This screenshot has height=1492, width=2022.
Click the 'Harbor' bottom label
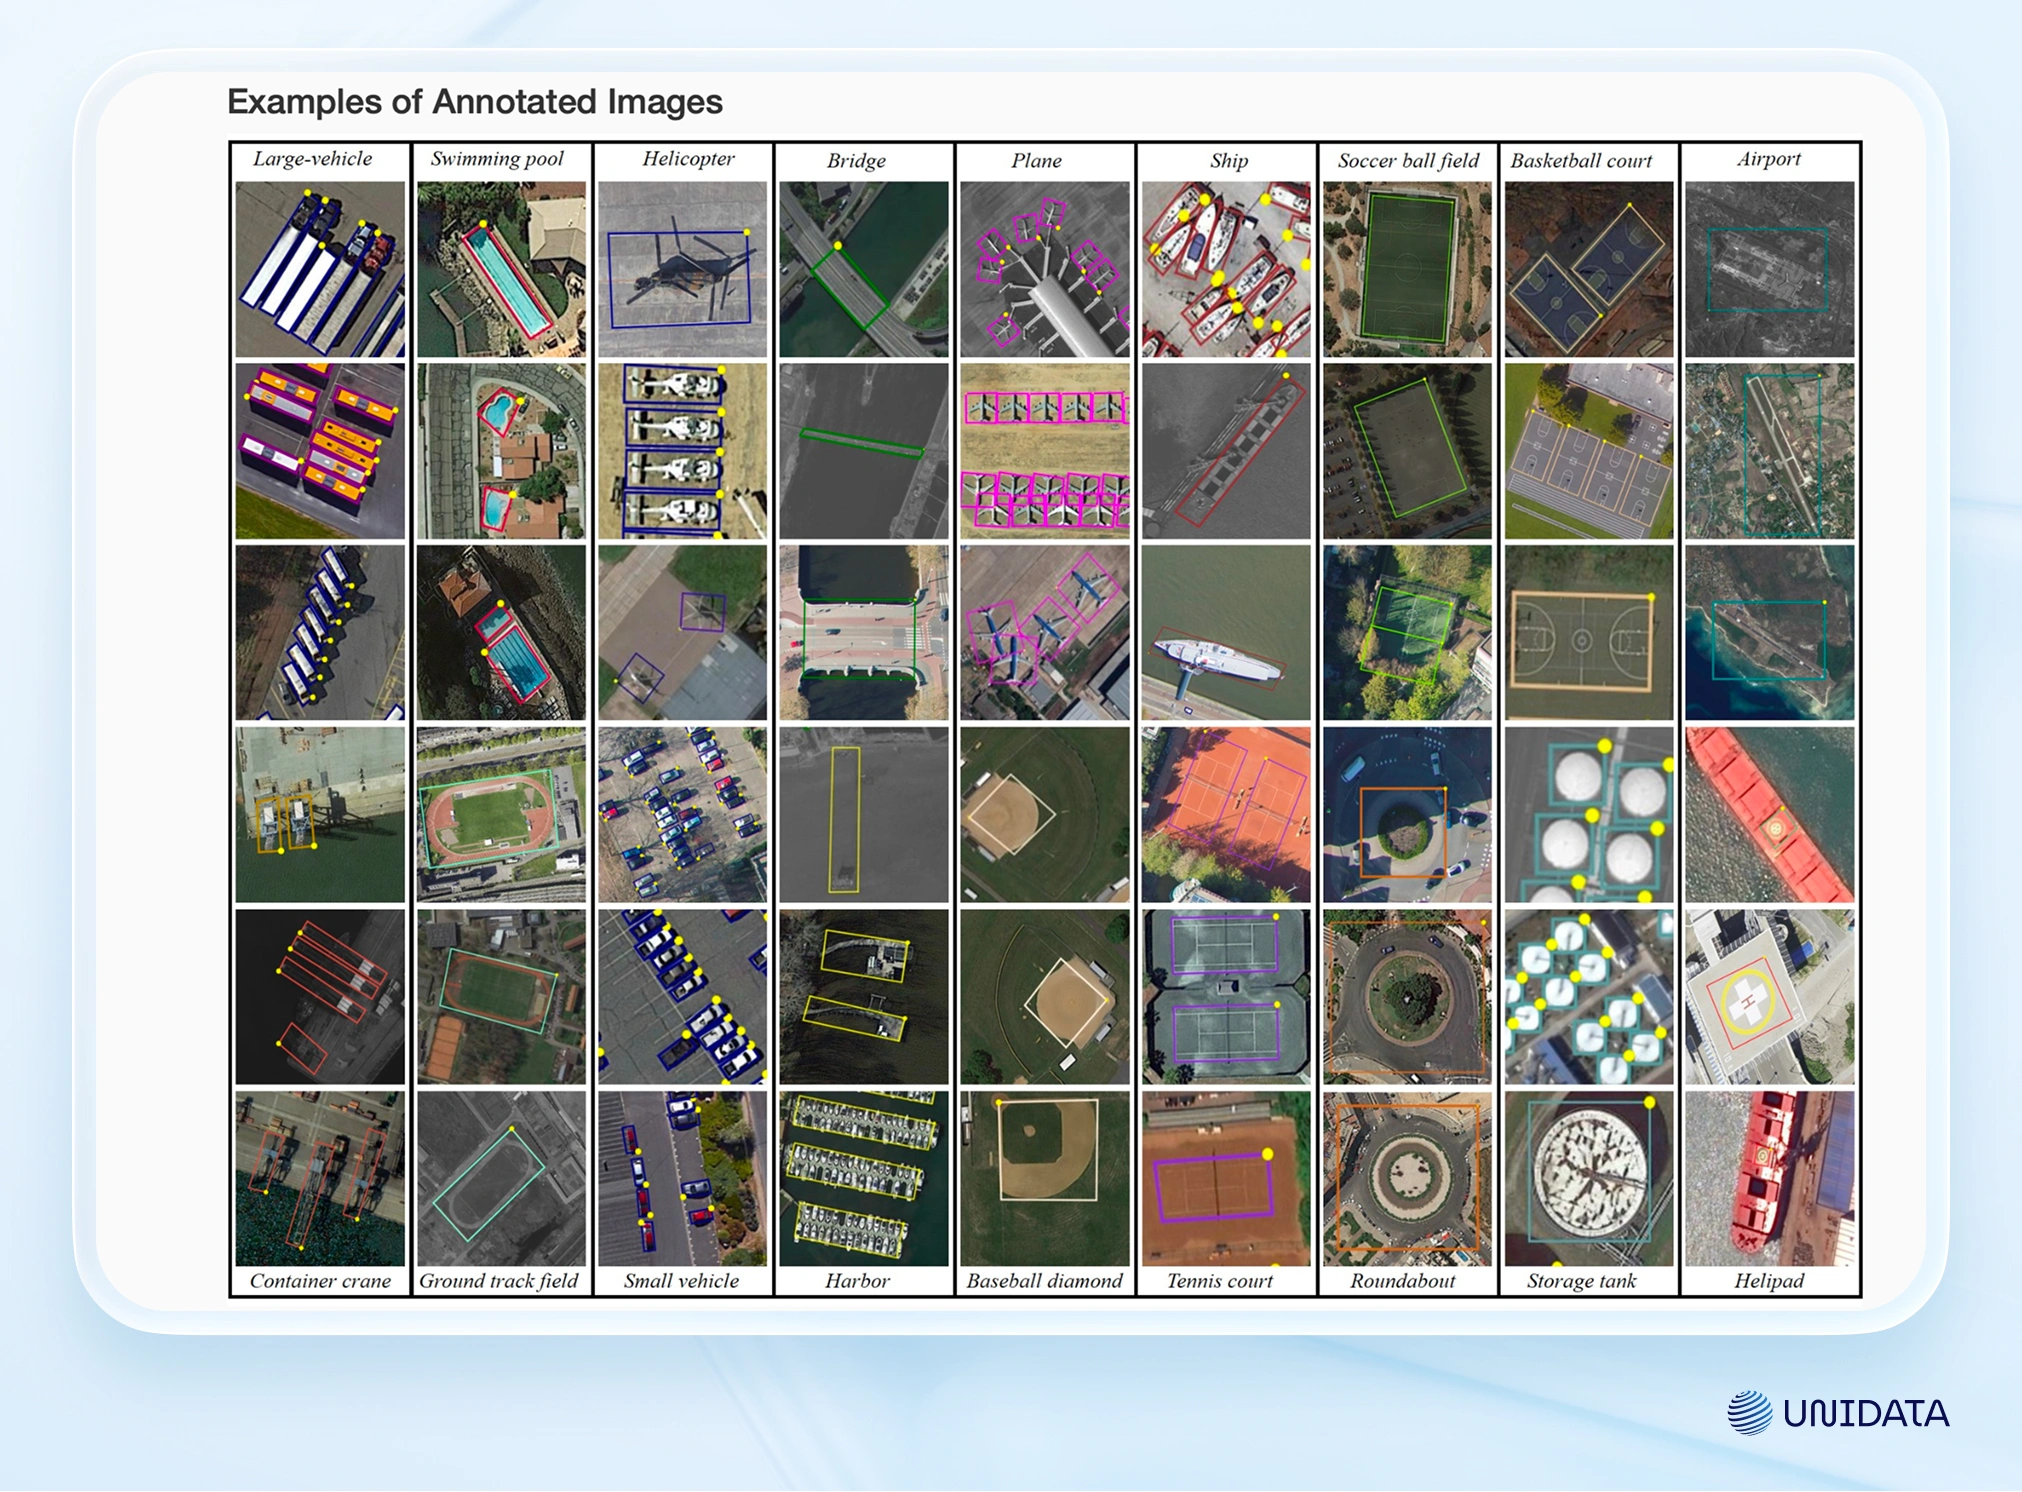click(857, 1281)
